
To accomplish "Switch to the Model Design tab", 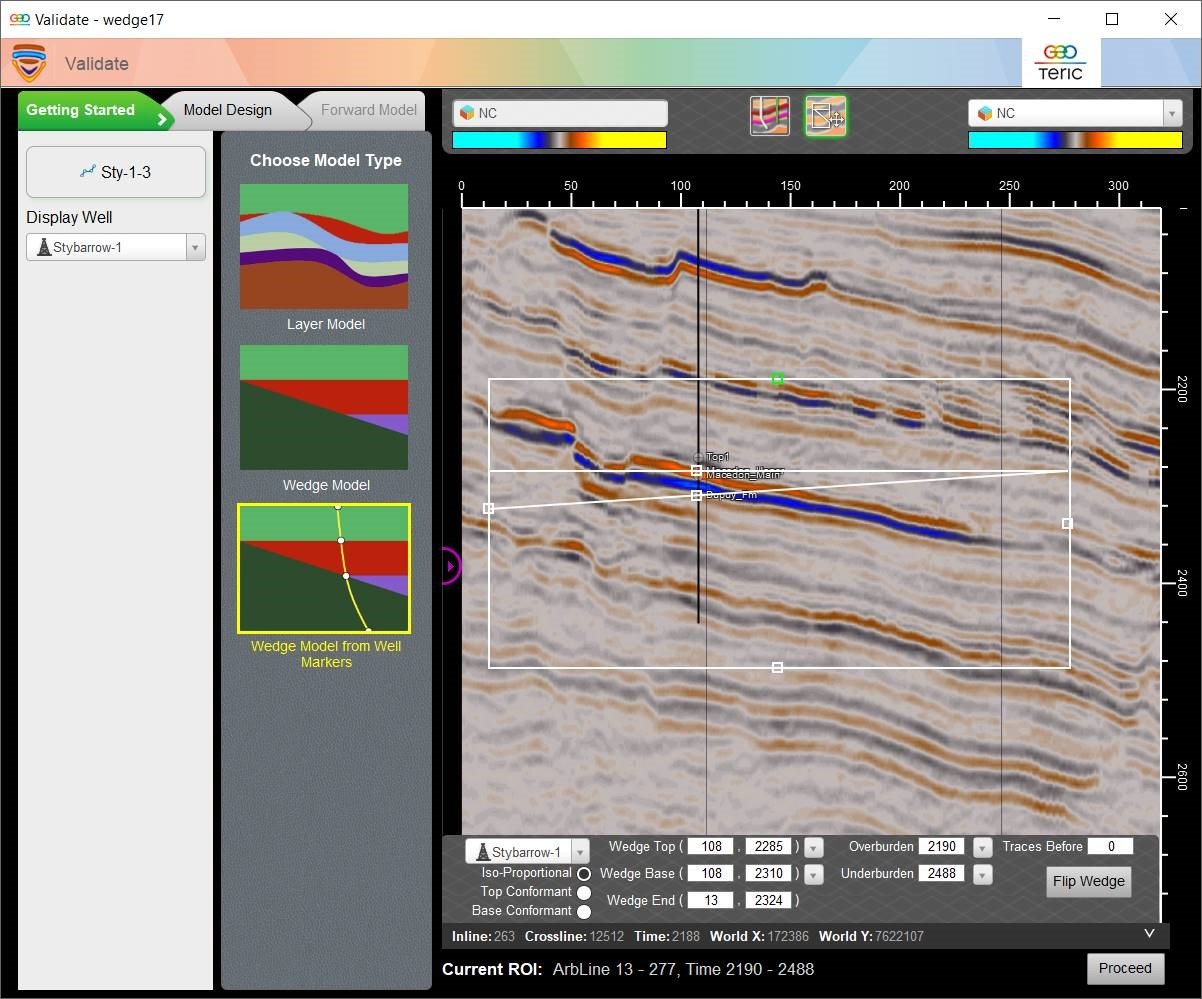I will click(228, 110).
